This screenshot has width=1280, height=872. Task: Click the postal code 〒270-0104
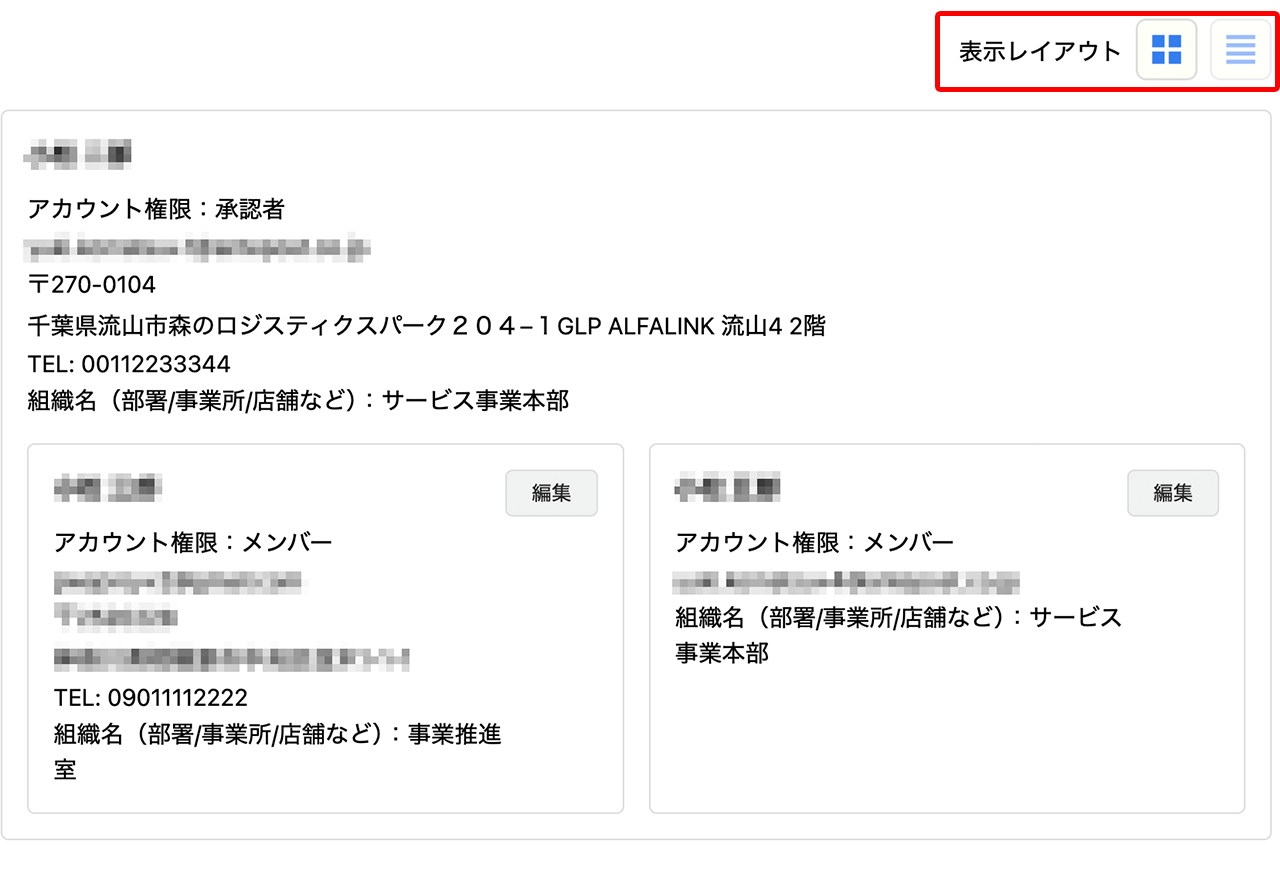coord(92,285)
